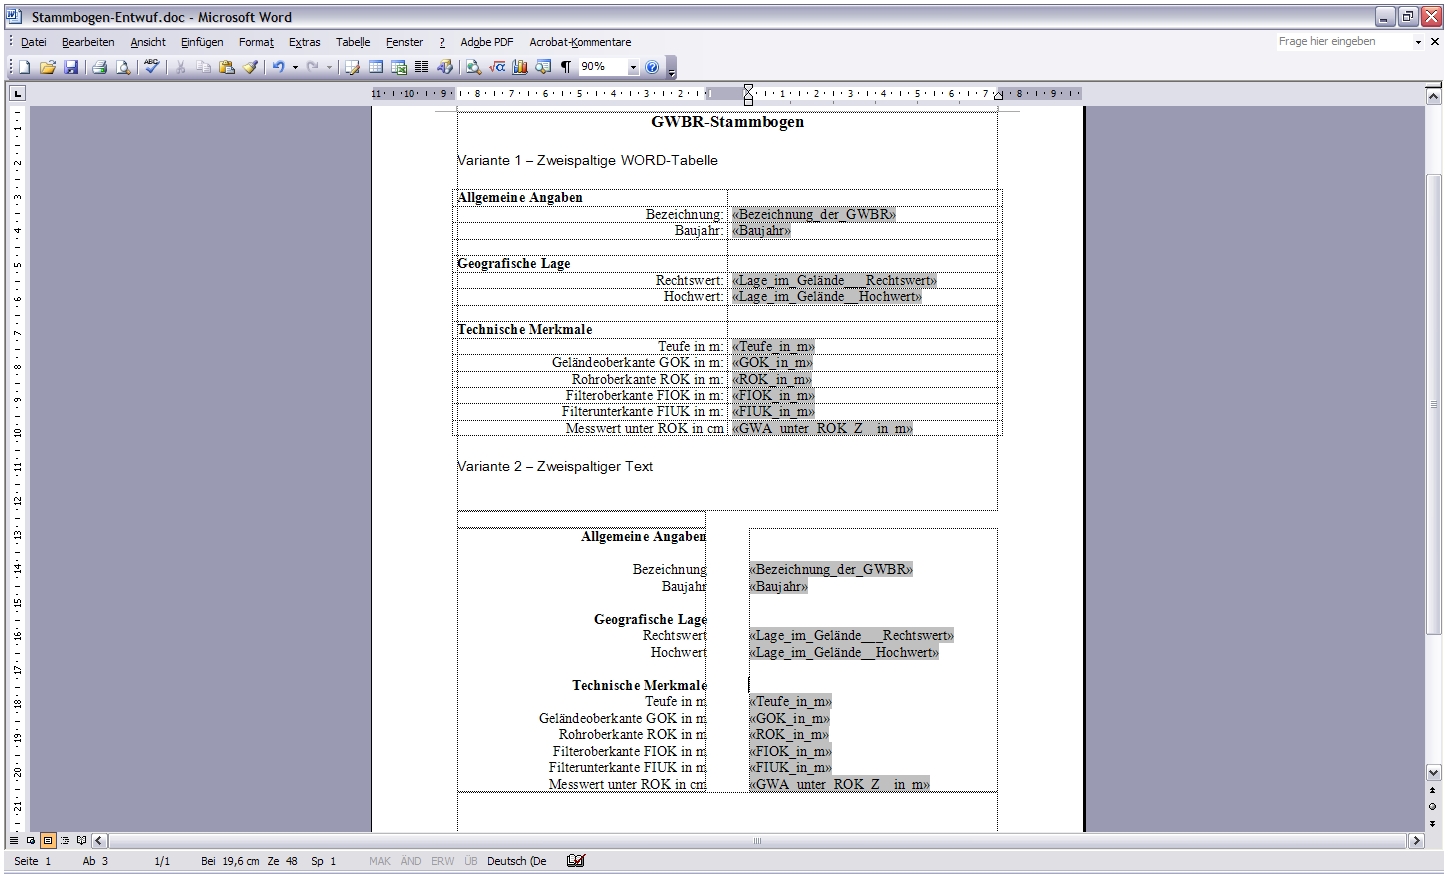This screenshot has width=1448, height=874.
Task: Click the Copy icon in the toolbar
Action: 203,67
